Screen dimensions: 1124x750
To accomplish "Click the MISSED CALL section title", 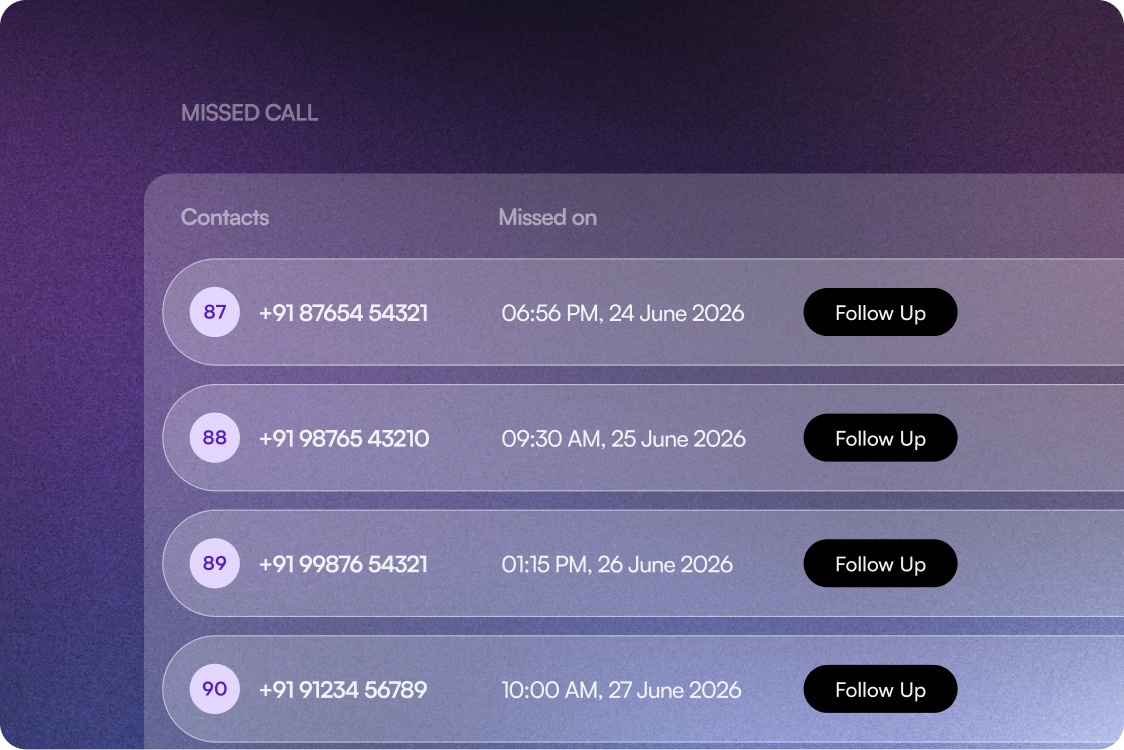I will coord(249,113).
